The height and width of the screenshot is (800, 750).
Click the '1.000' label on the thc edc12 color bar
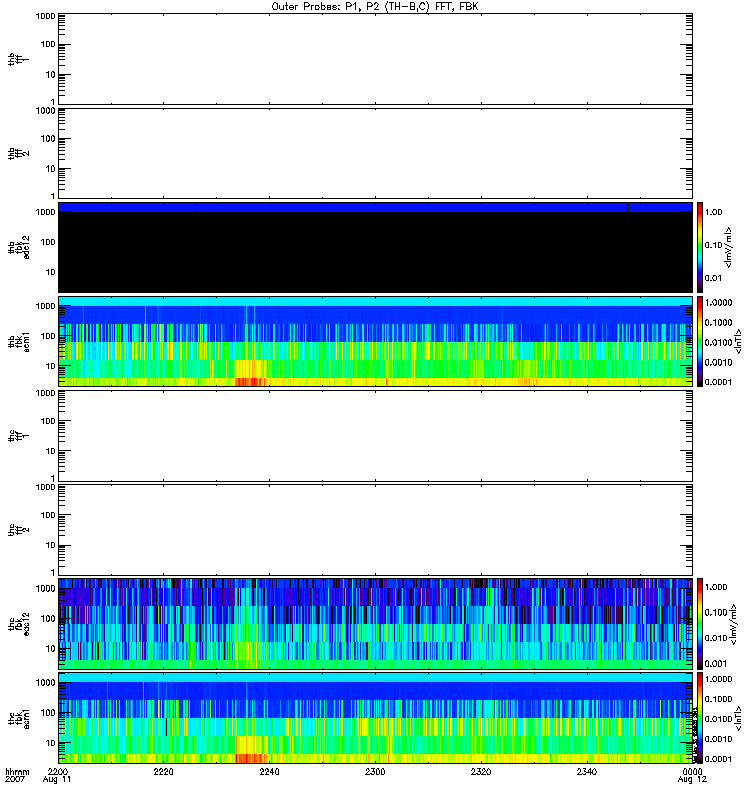tap(716, 587)
